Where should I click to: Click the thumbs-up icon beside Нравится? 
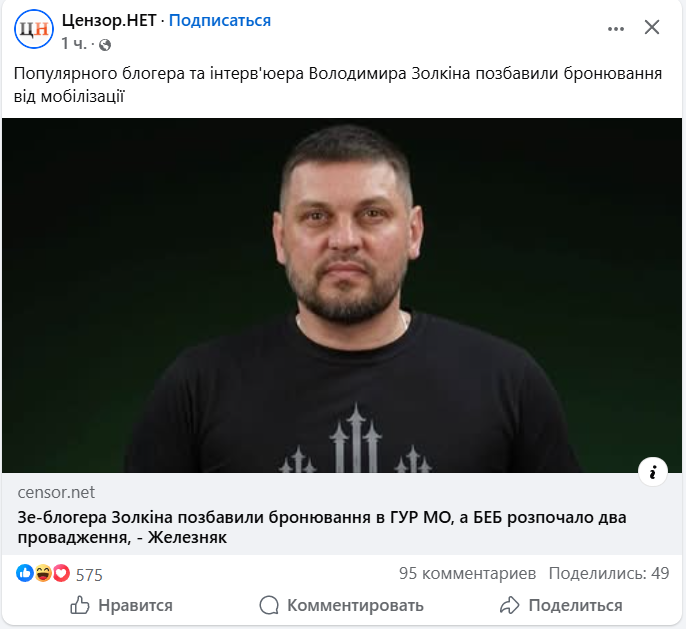[x=80, y=605]
